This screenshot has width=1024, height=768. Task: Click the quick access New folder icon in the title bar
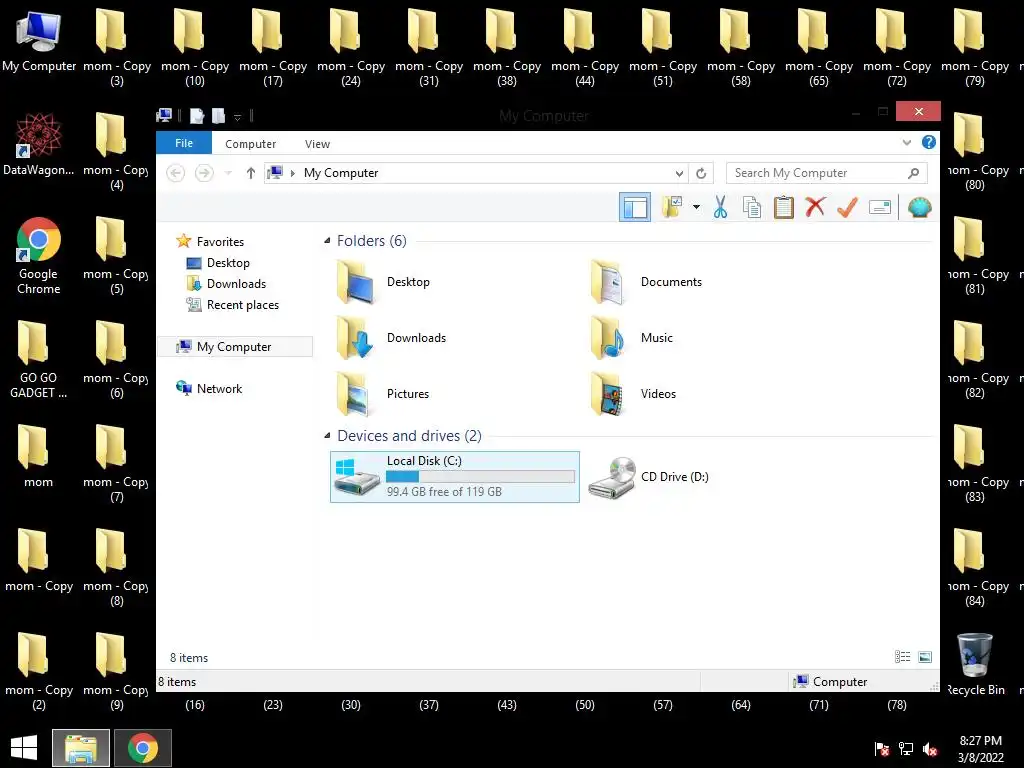point(218,116)
